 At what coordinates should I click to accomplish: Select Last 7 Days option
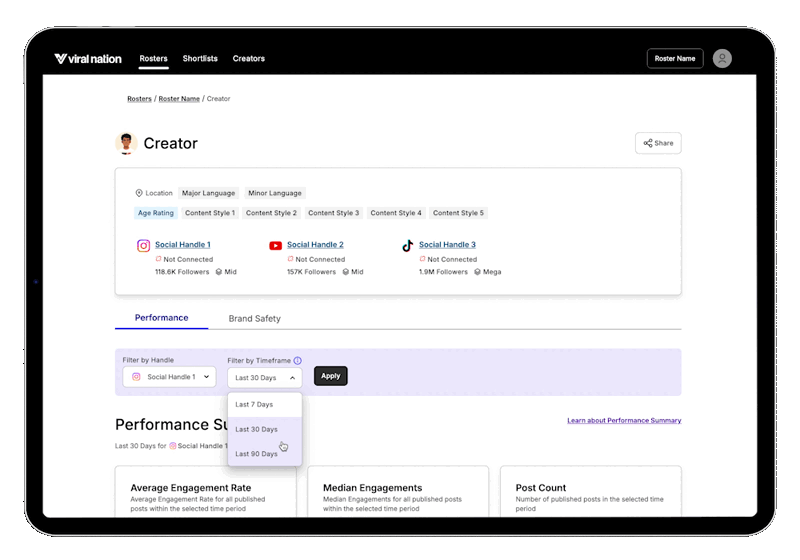coord(254,404)
